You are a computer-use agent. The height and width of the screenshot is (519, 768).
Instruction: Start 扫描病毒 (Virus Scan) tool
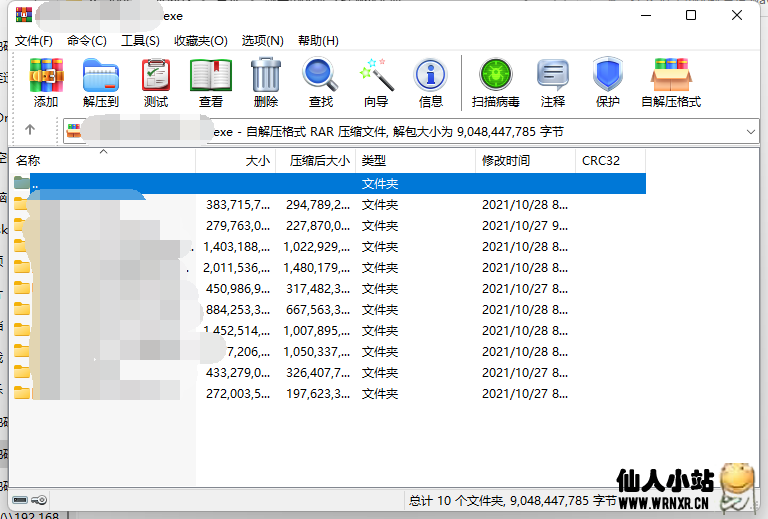[495, 82]
